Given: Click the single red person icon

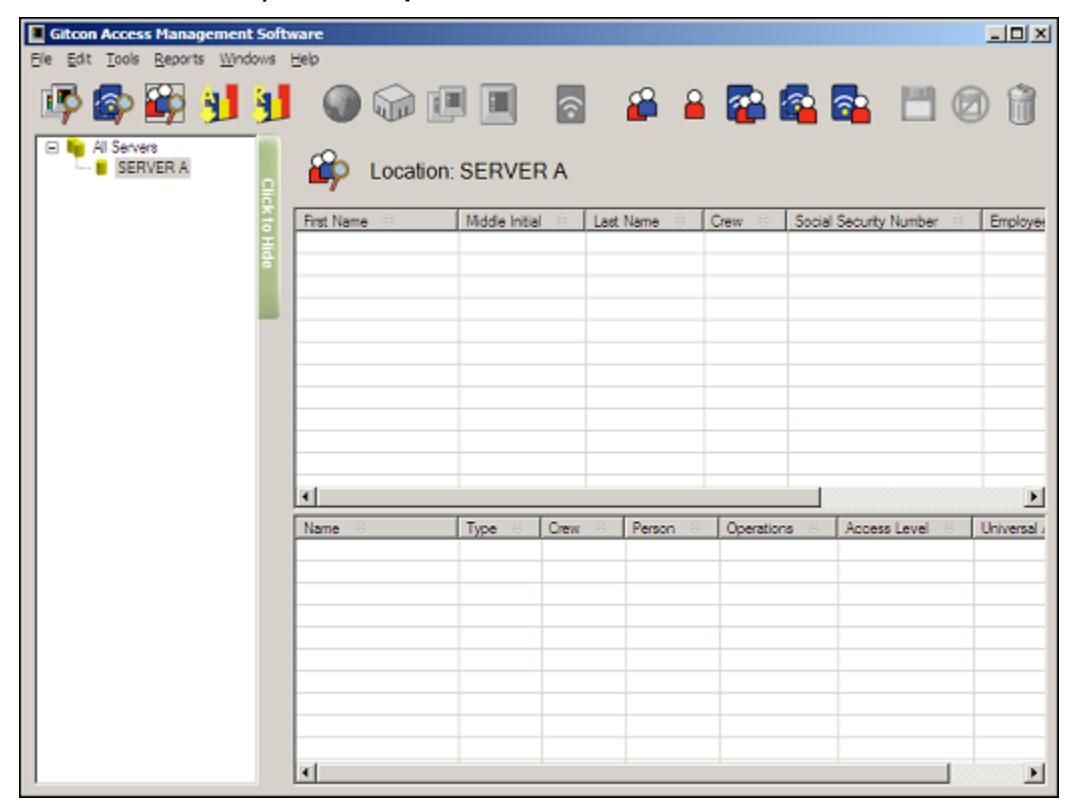Looking at the screenshot, I should tap(694, 105).
